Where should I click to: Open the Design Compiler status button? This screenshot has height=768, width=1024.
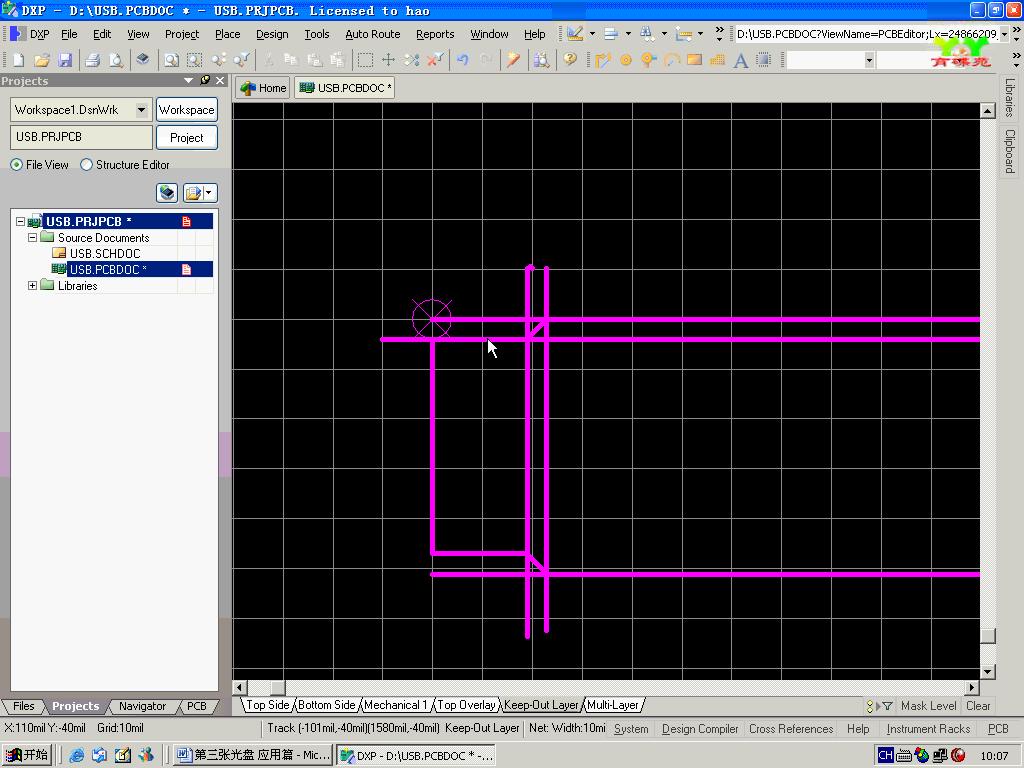pyautogui.click(x=699, y=729)
